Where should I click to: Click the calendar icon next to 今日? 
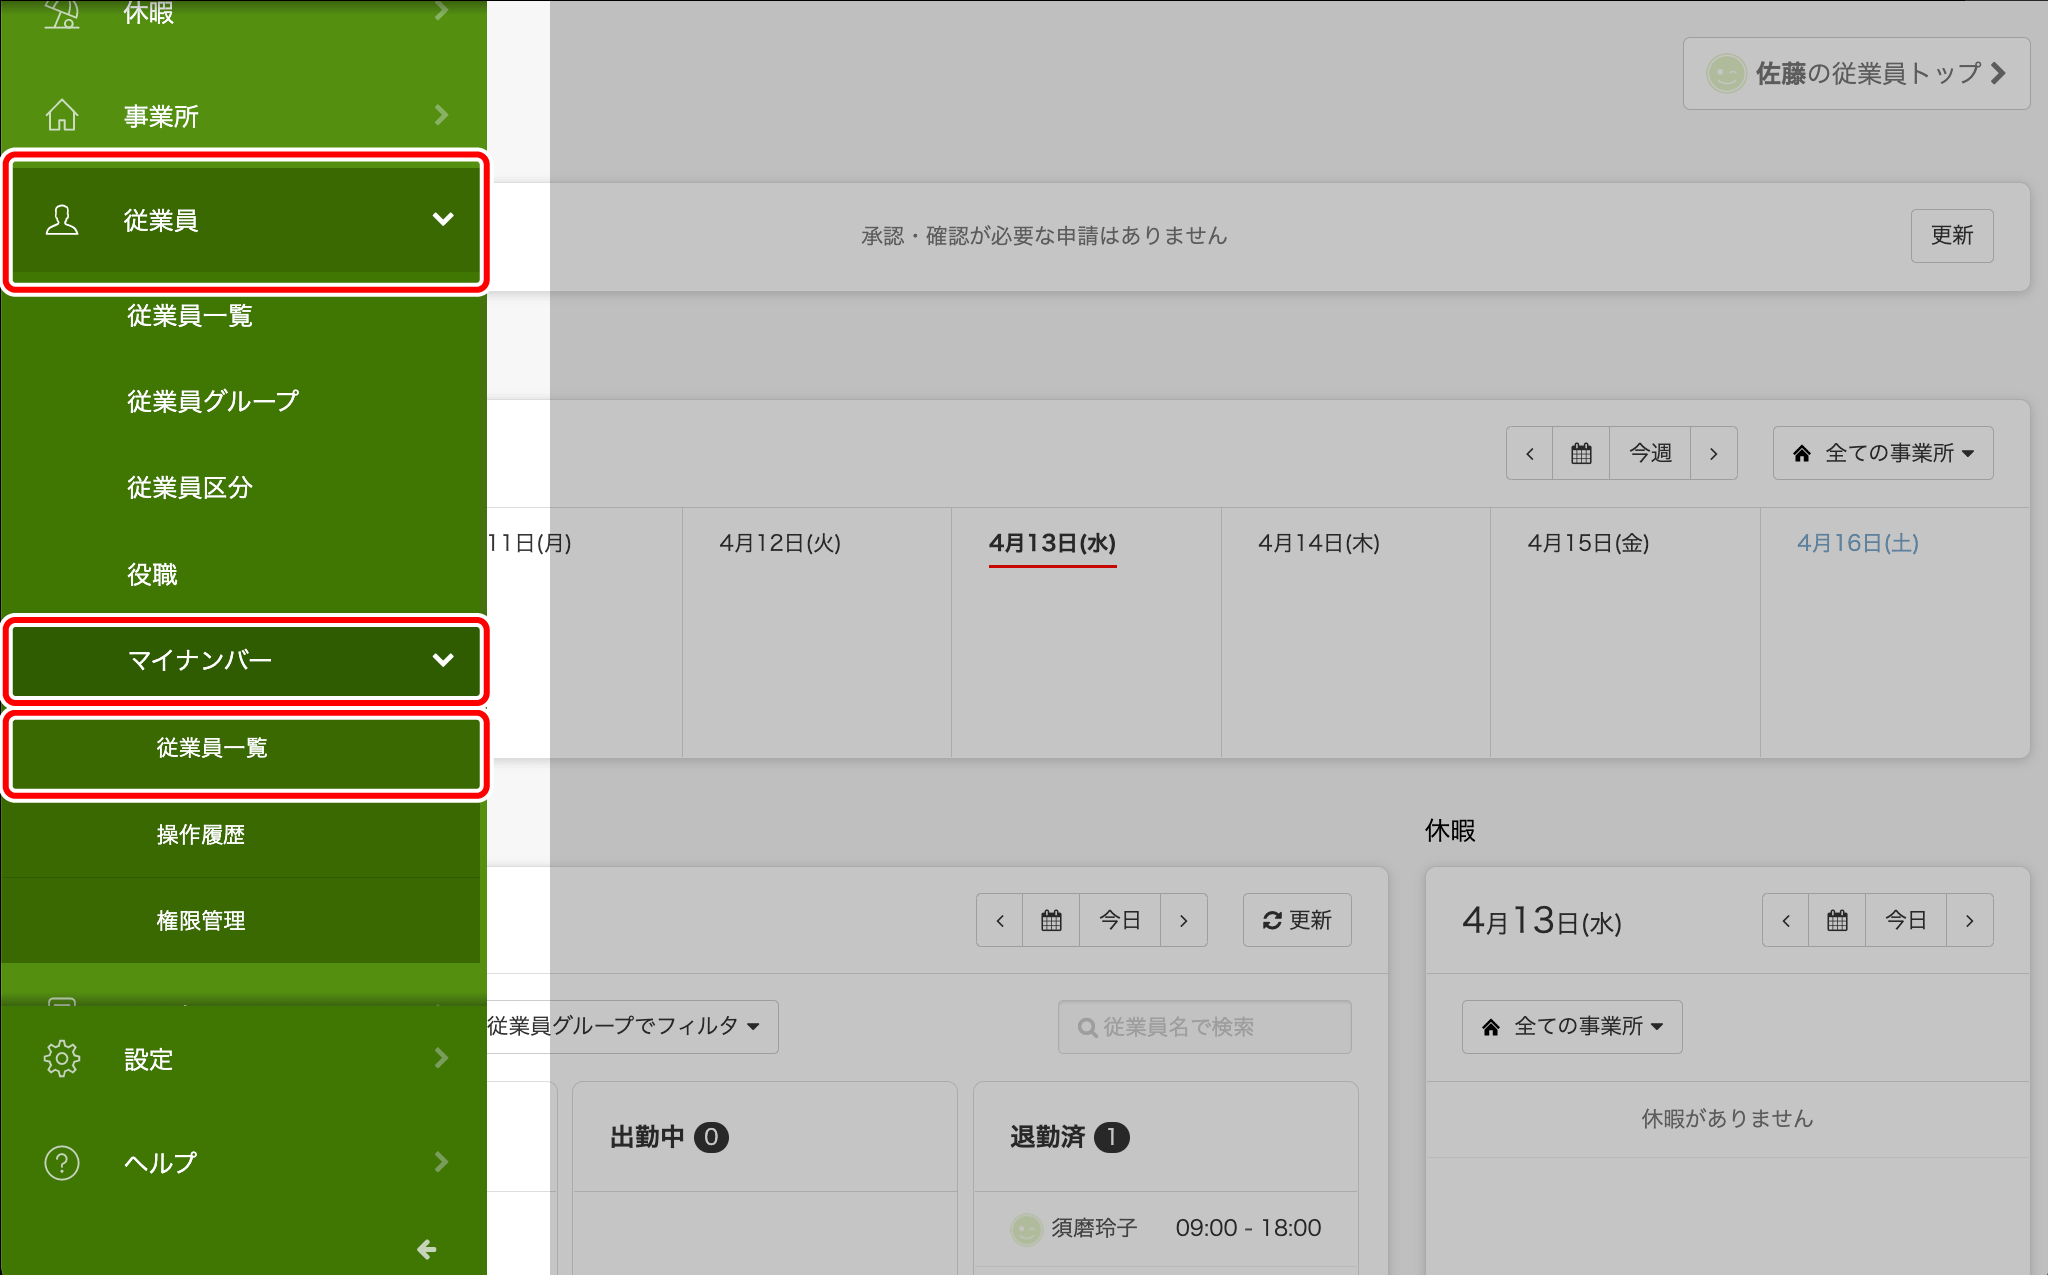pyautogui.click(x=1051, y=920)
